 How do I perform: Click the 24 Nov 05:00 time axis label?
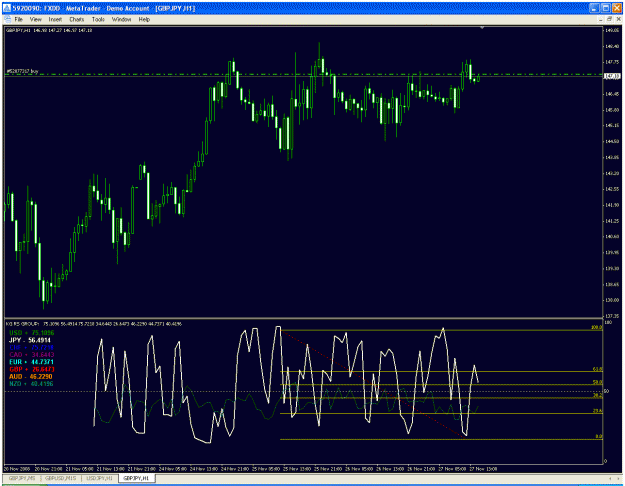tap(172, 468)
